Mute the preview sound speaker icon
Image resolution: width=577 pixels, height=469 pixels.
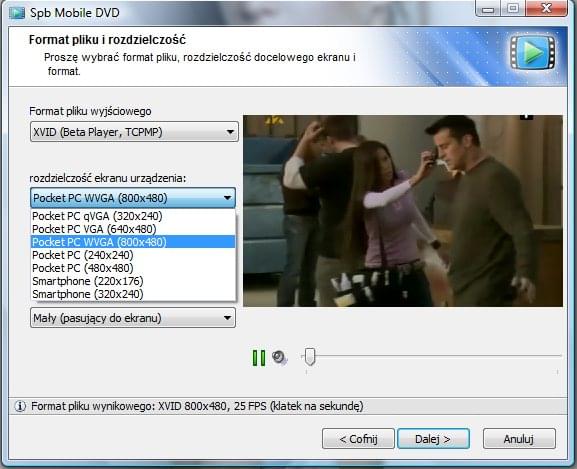(x=279, y=357)
